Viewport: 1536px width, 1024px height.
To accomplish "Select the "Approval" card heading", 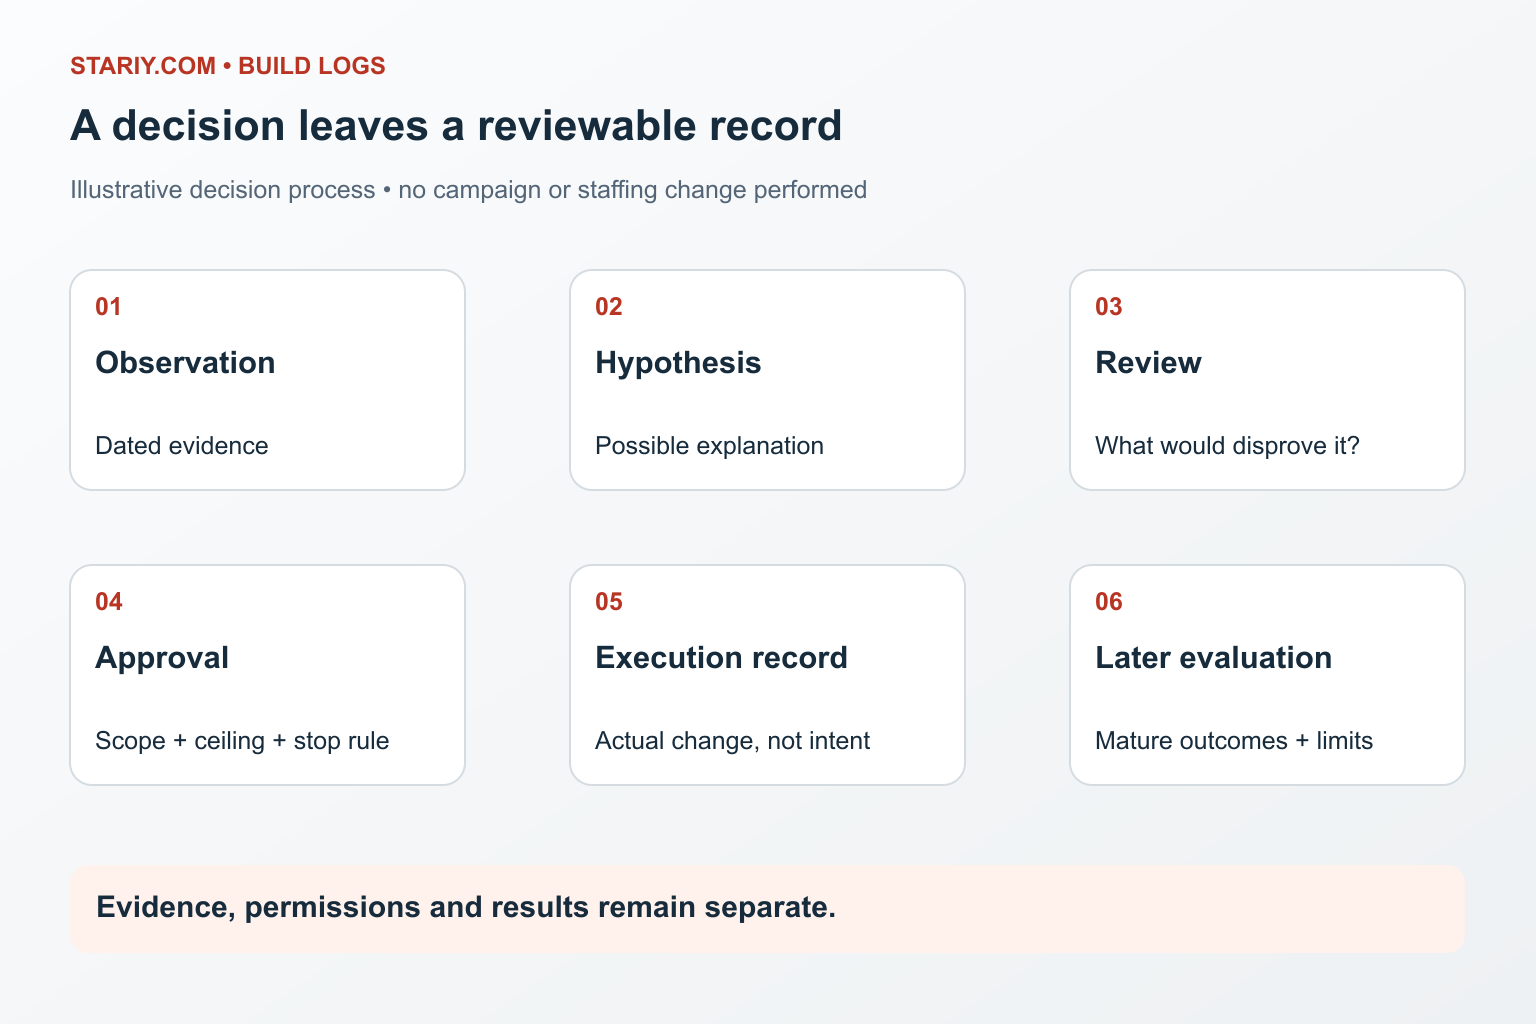I will (x=162, y=658).
